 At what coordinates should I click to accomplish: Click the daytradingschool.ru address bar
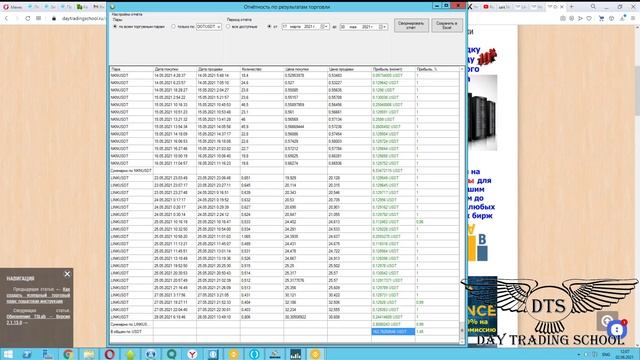pos(83,18)
